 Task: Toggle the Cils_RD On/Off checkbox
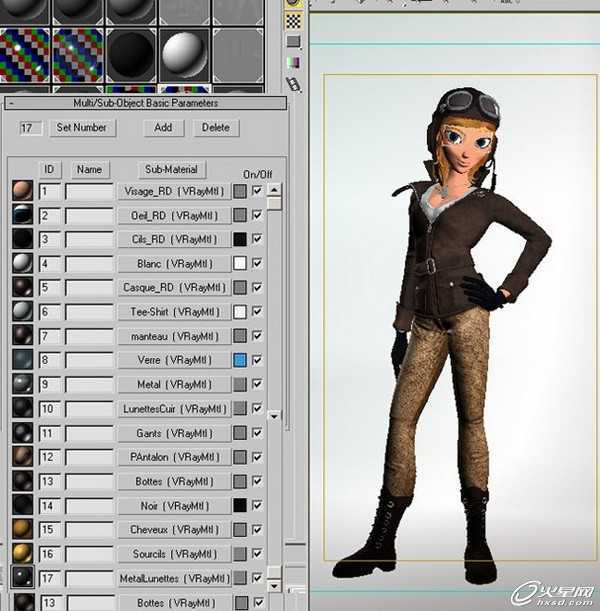point(257,239)
